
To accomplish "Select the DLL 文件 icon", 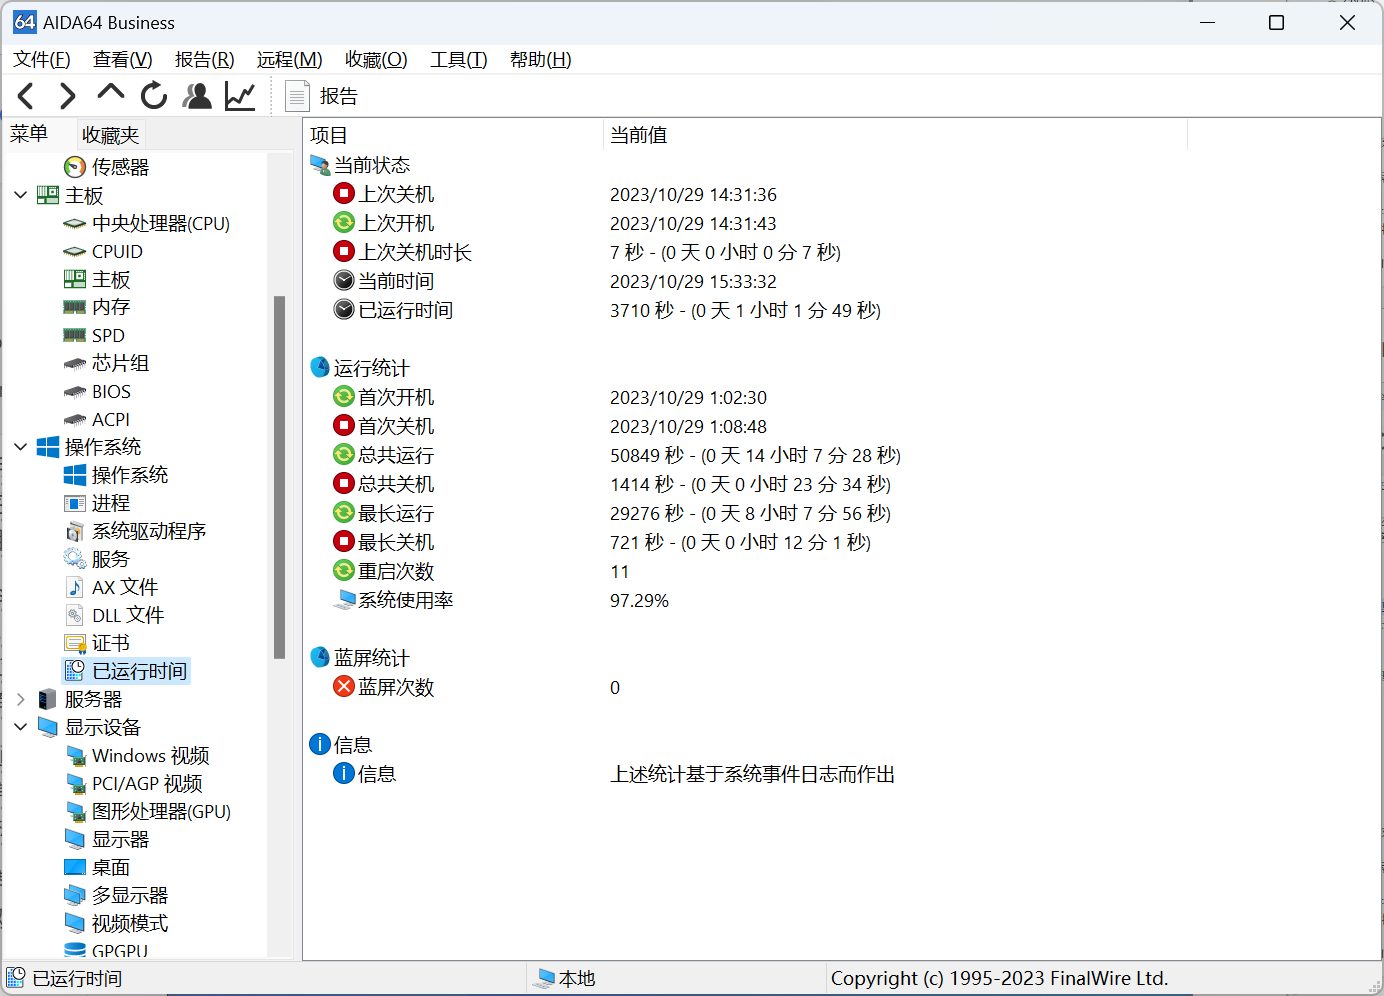I will pos(75,615).
